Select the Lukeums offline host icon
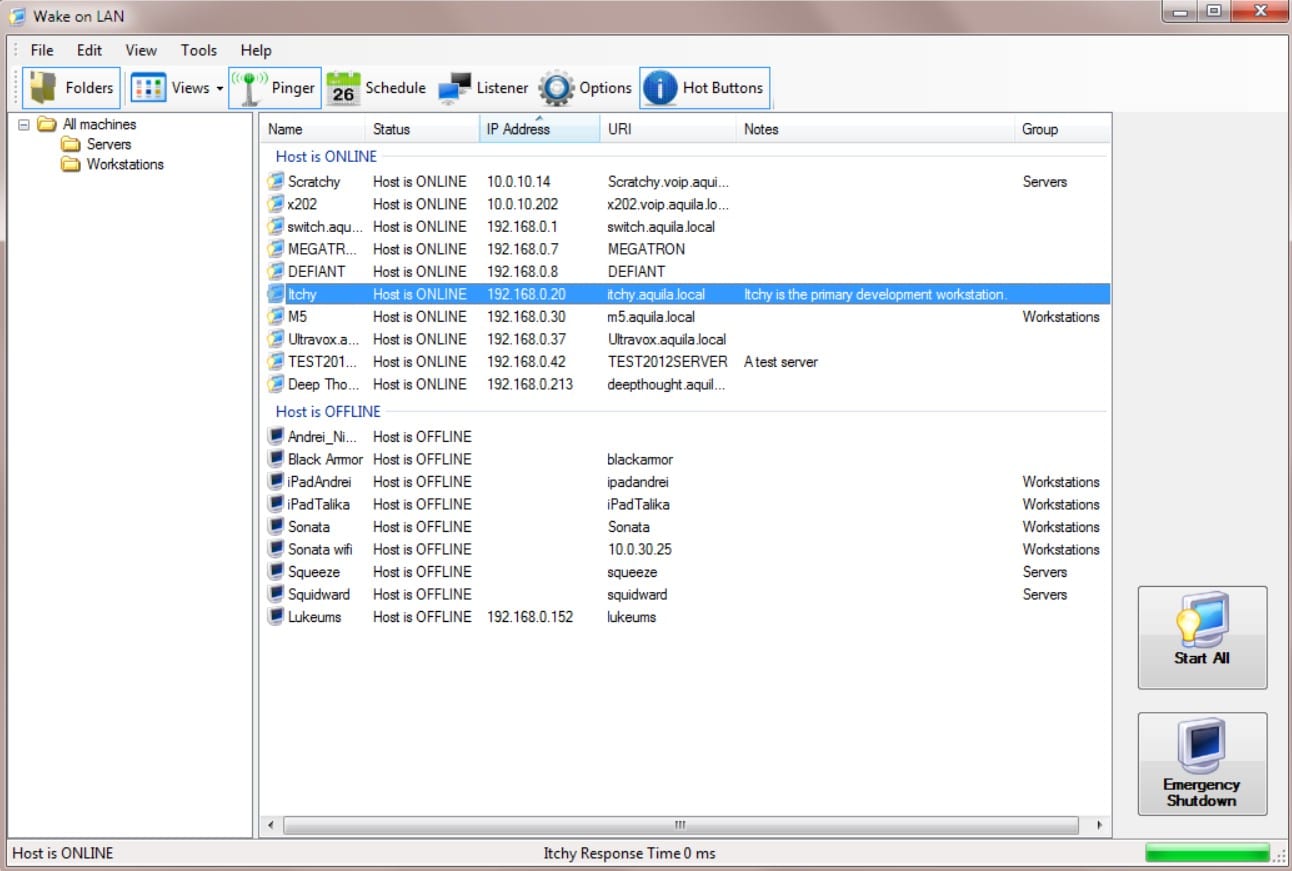 tap(276, 617)
